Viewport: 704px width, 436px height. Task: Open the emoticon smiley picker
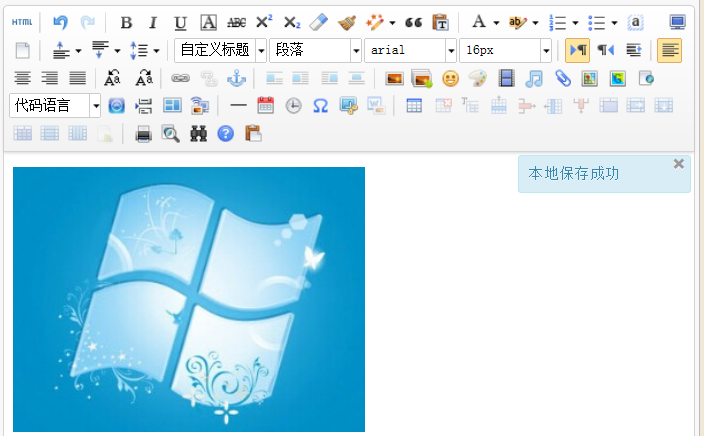[x=450, y=79]
